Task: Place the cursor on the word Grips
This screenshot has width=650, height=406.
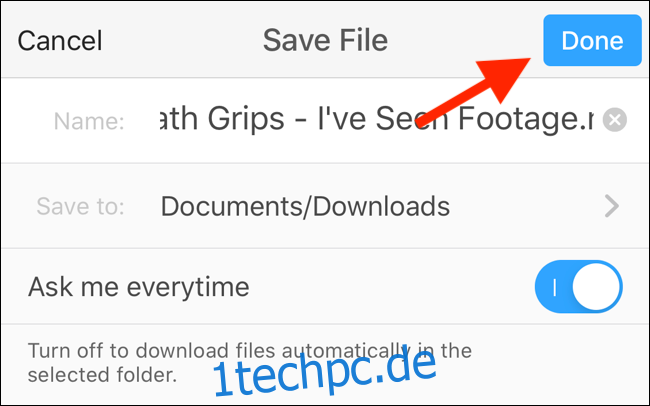Action: (246, 119)
